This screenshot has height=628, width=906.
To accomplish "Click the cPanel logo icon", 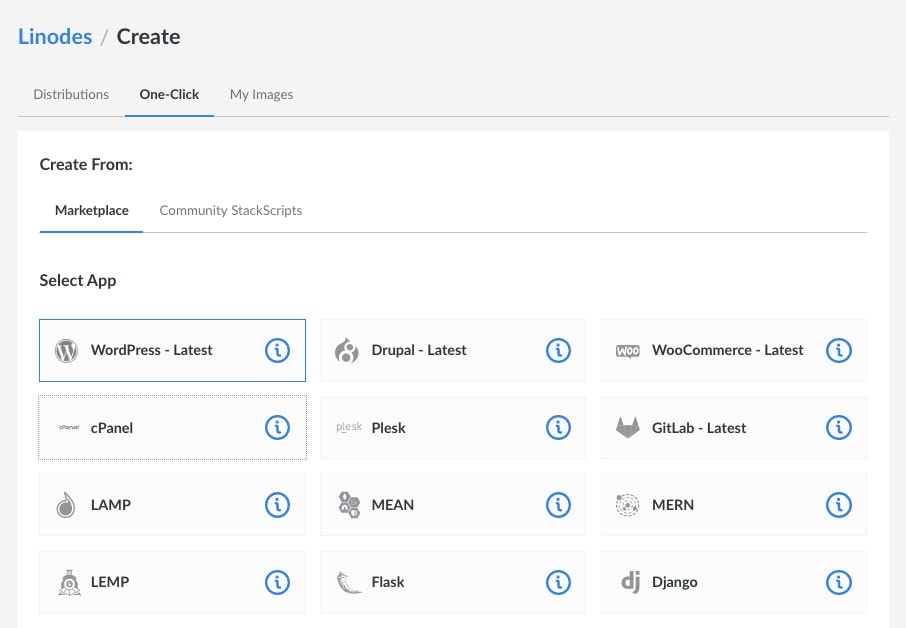I will pos(69,428).
